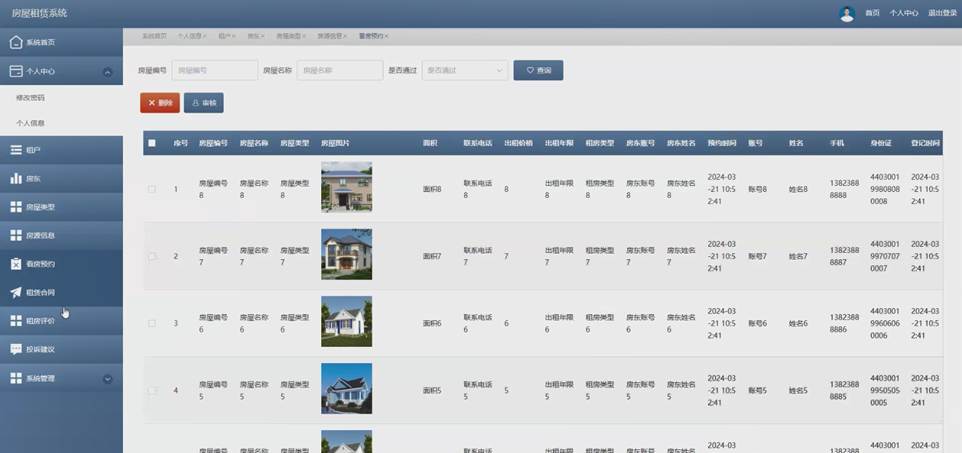Viewport: 962px width, 453px height.
Task: Close the 房源信息 tab via its x
Action: pyautogui.click(x=345, y=36)
